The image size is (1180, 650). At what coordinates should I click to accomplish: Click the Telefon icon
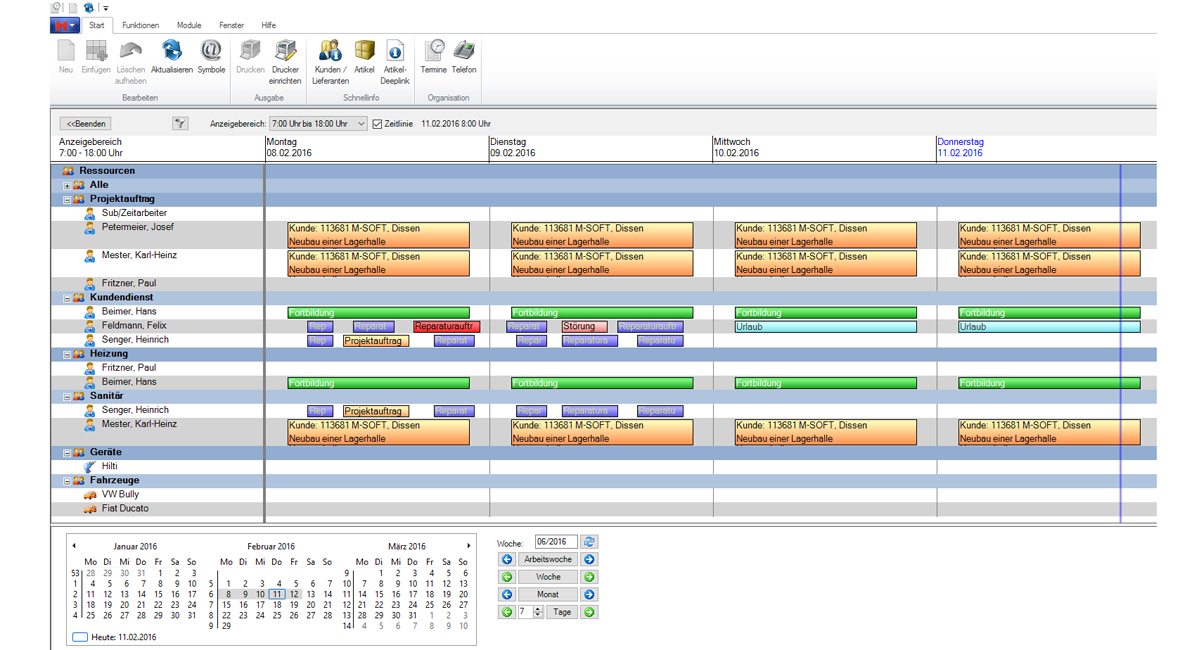[464, 52]
